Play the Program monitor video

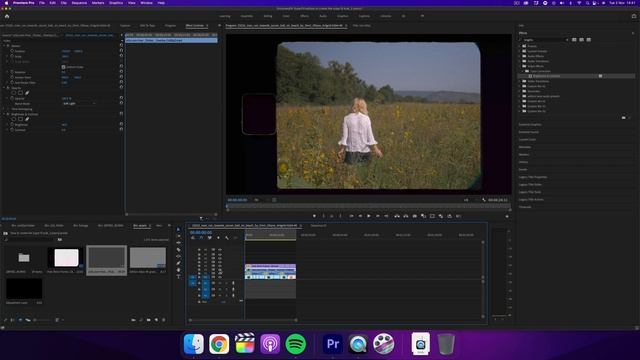[369, 216]
